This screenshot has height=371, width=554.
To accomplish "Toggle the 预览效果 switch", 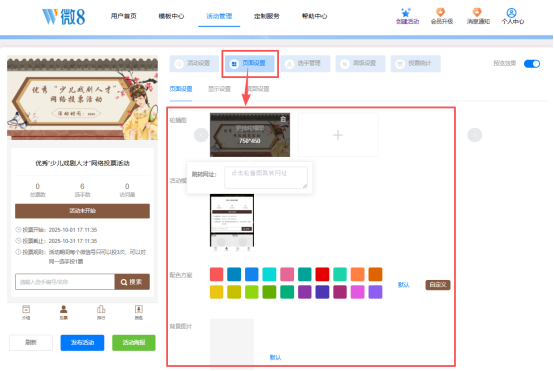I will click(x=532, y=64).
